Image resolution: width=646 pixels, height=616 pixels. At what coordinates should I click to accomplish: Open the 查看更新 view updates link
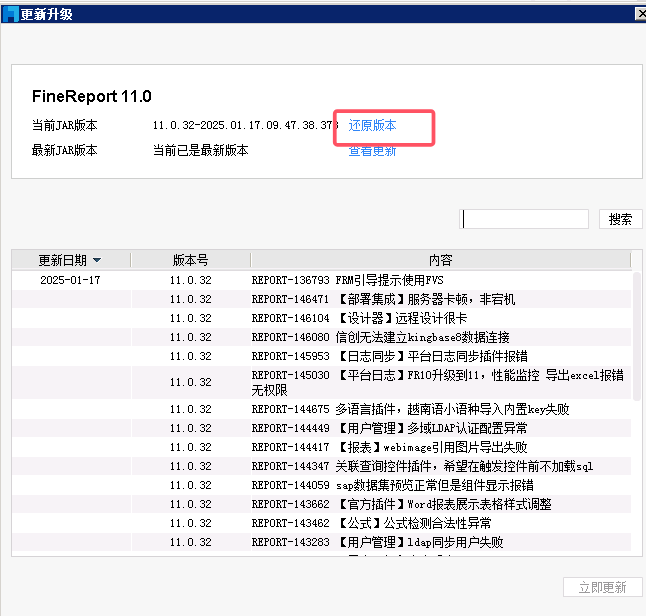click(x=372, y=151)
